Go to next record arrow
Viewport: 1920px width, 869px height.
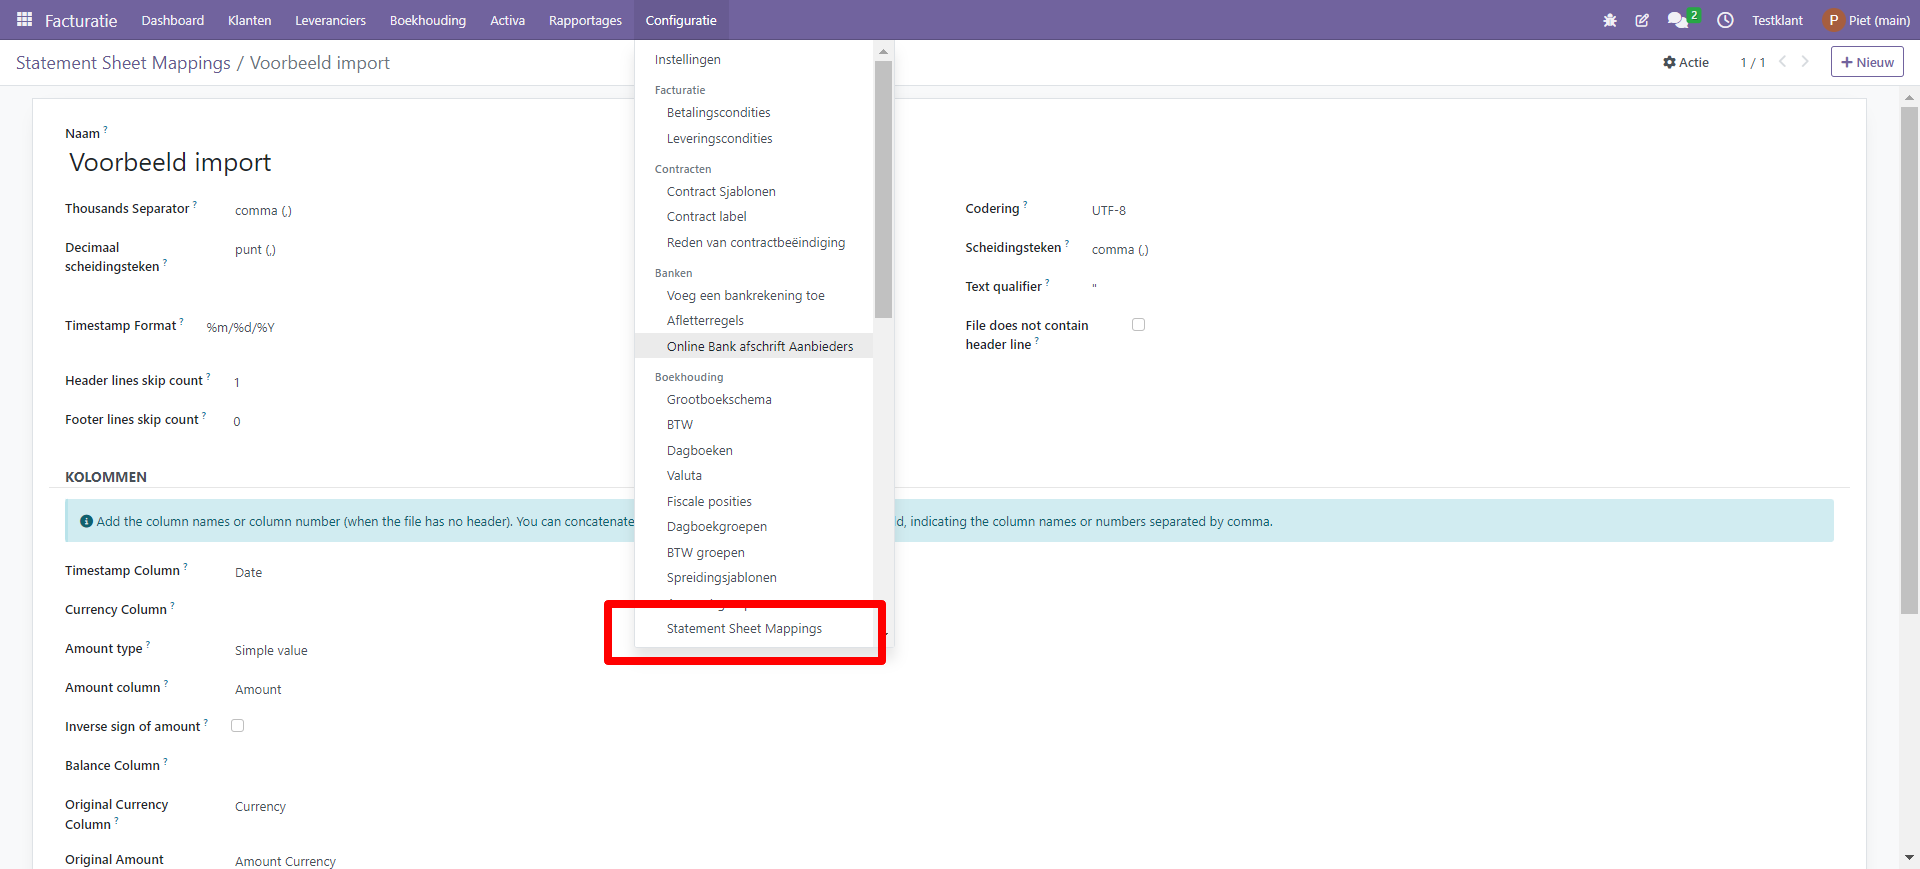[x=1805, y=62]
